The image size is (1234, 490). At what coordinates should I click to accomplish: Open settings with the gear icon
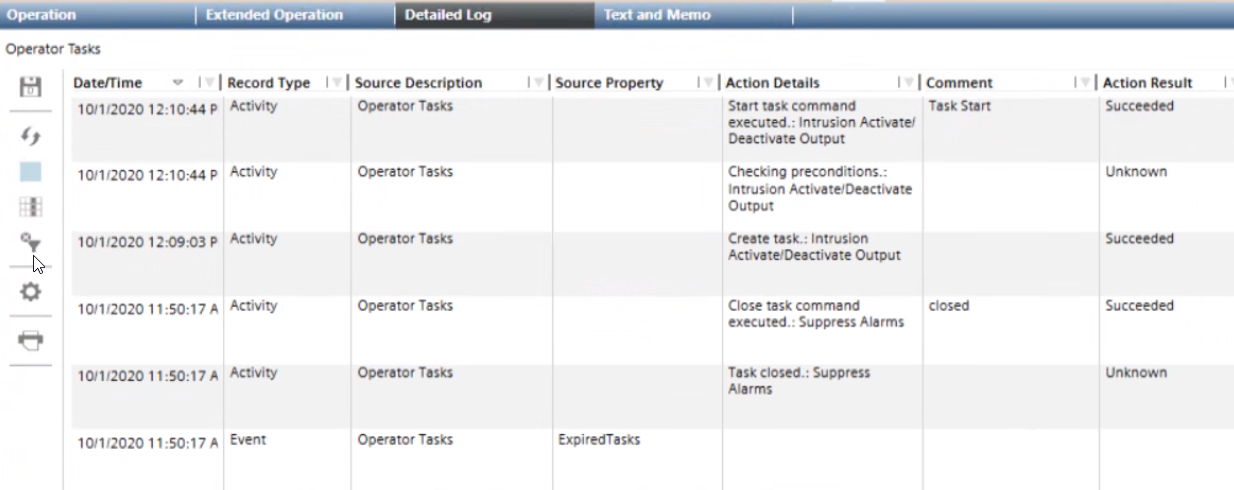[x=31, y=292]
